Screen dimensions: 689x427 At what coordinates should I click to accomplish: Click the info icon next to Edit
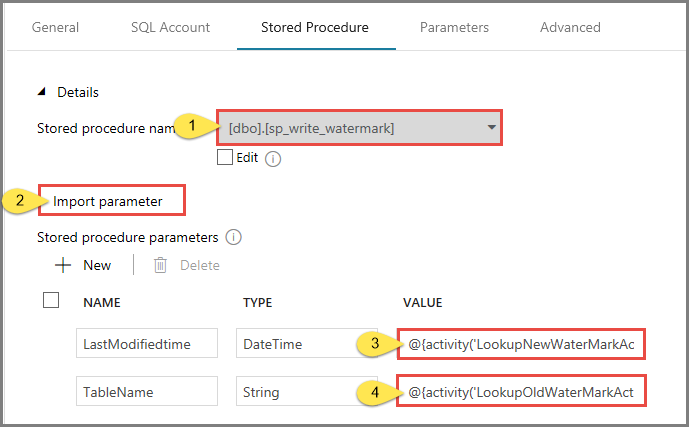click(273, 159)
